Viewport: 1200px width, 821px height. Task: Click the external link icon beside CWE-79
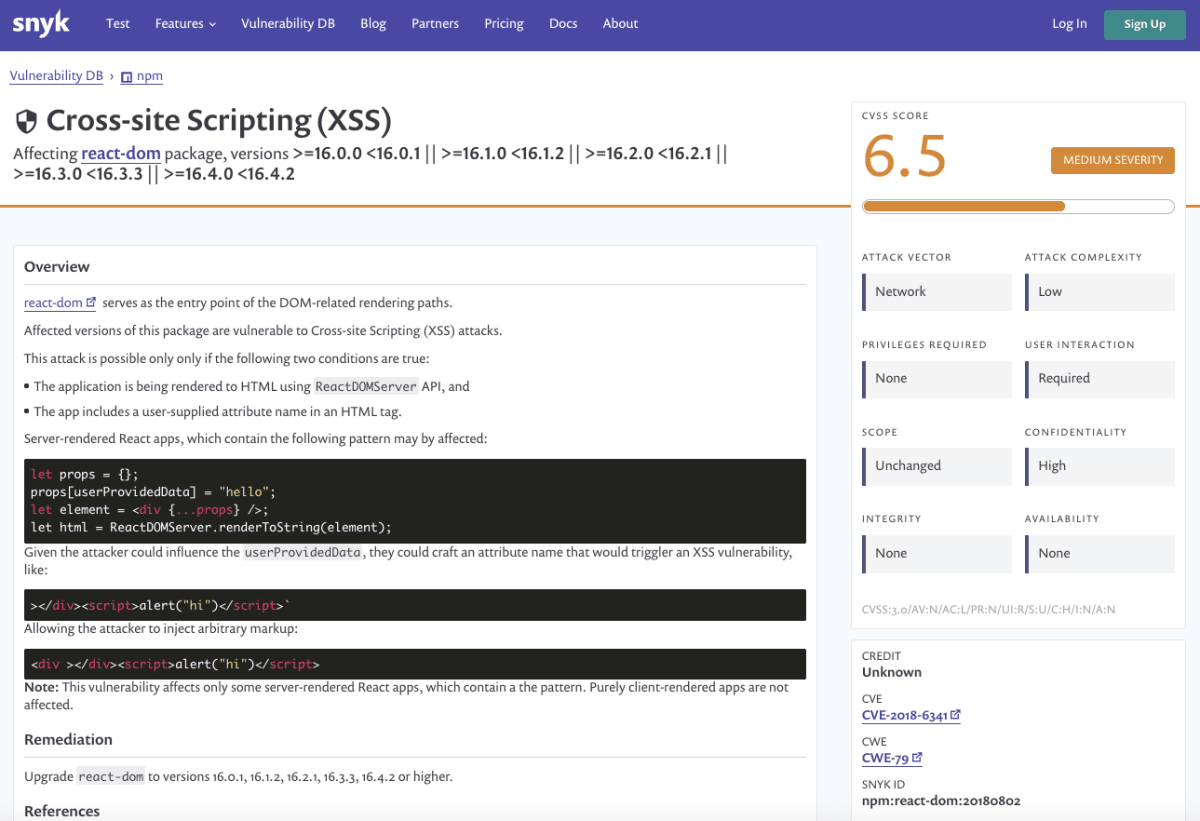point(916,757)
